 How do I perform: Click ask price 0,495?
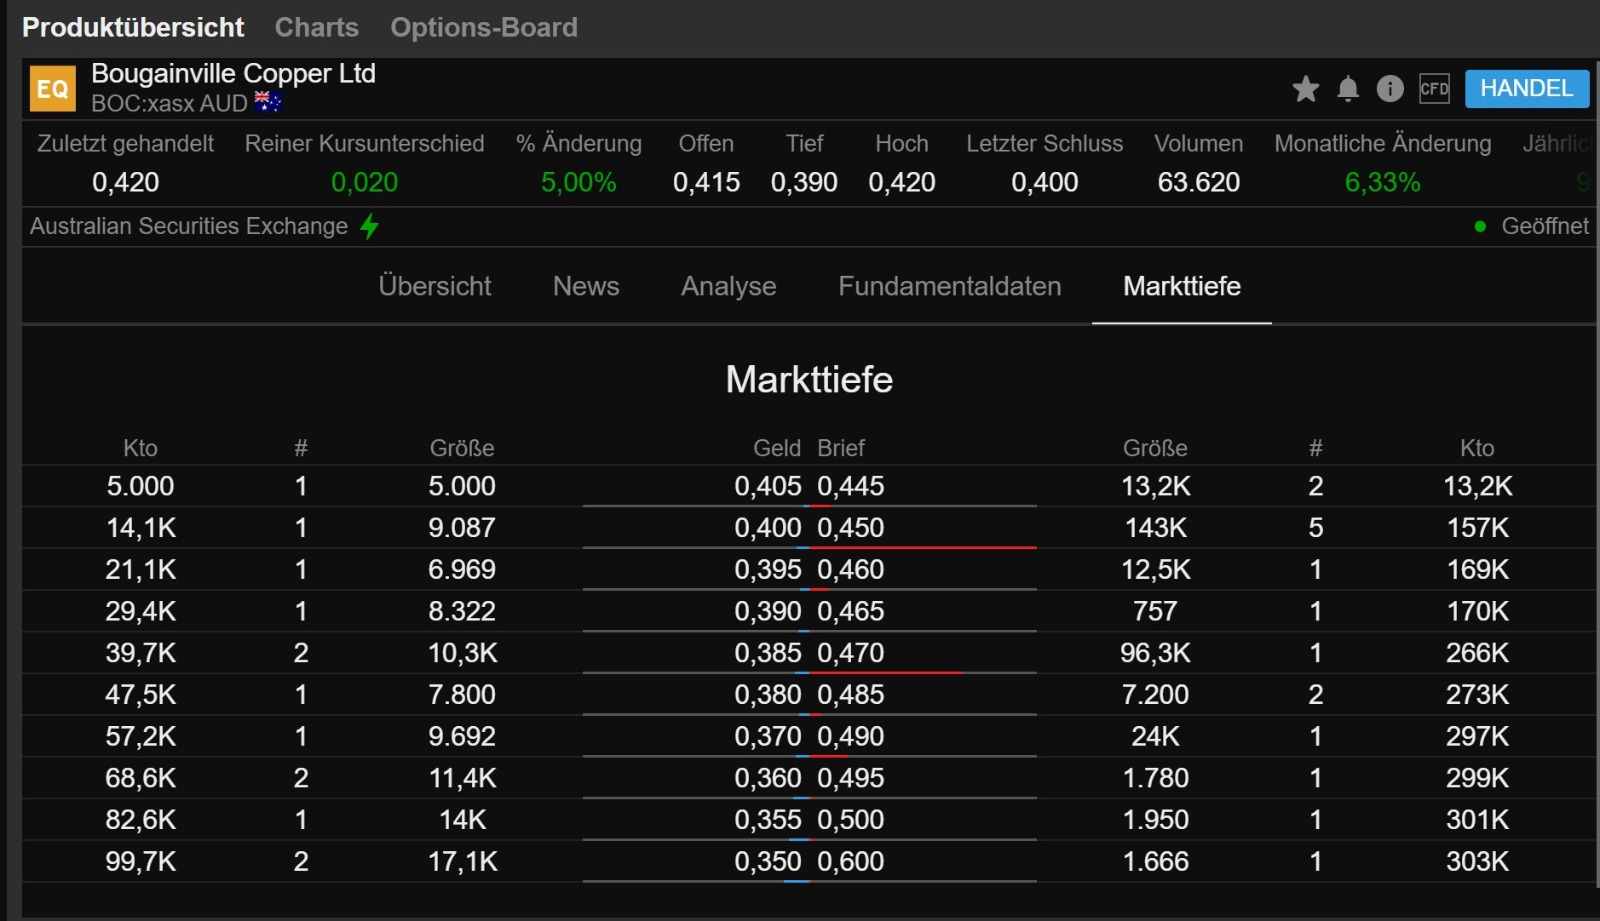tap(851, 778)
